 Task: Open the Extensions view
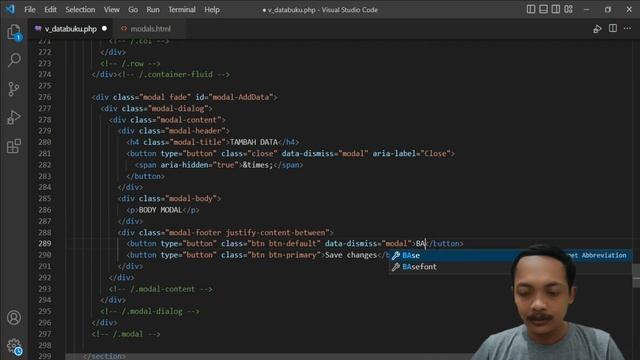(14, 146)
